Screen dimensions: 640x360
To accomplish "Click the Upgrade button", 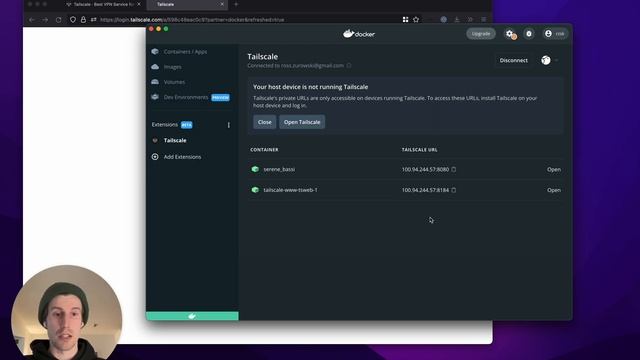I will (481, 34).
